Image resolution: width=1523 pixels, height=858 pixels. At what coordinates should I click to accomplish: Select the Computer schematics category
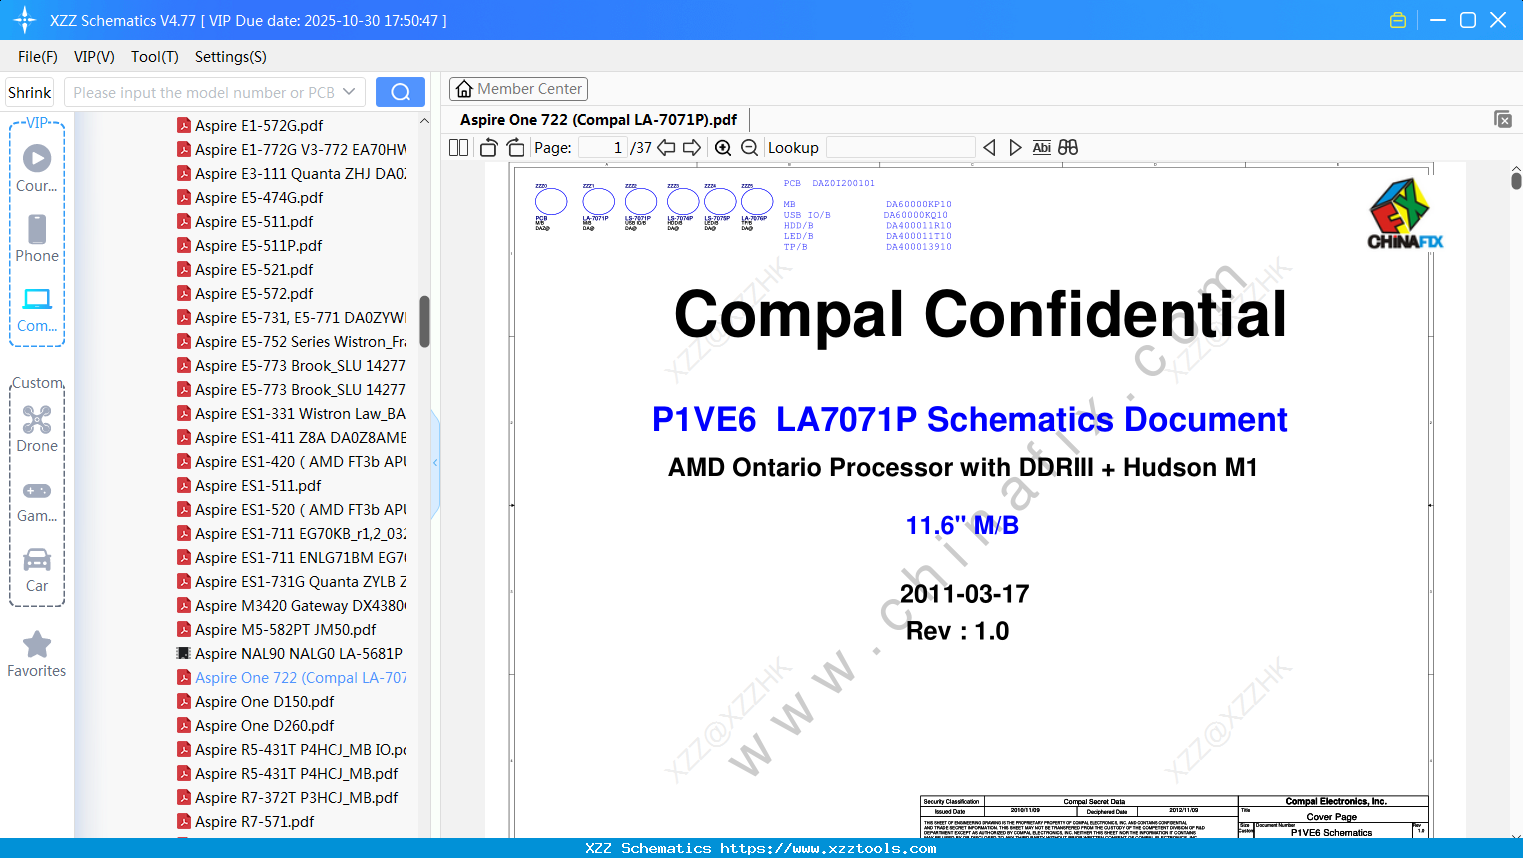[x=37, y=309]
